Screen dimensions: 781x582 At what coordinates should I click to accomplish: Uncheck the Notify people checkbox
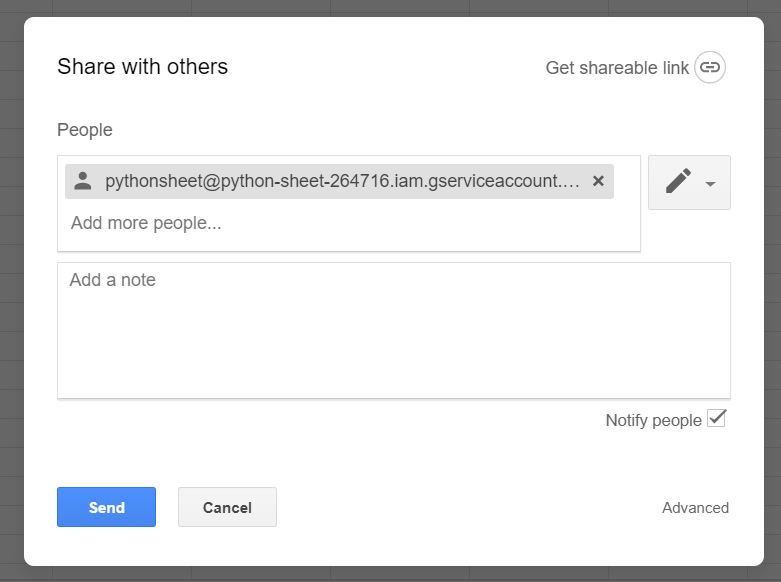716,418
